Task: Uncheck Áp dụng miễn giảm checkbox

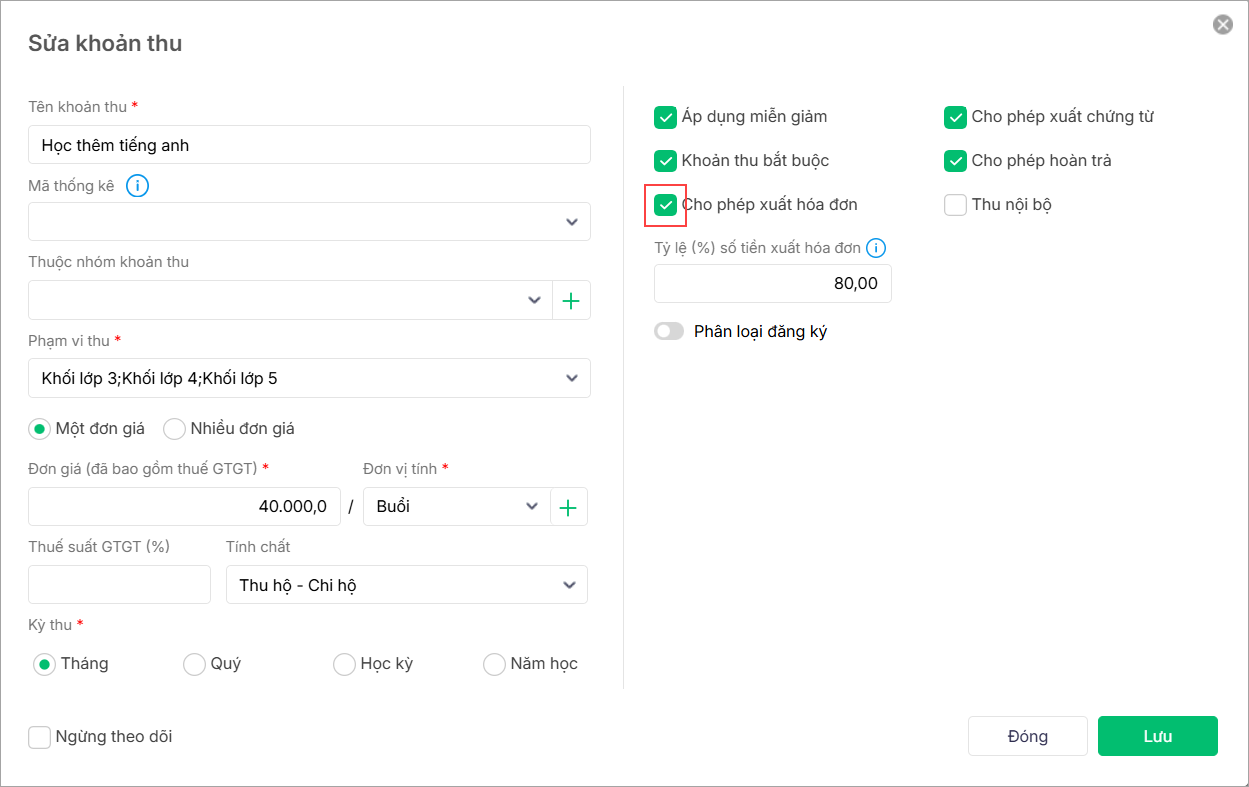Action: click(x=666, y=117)
